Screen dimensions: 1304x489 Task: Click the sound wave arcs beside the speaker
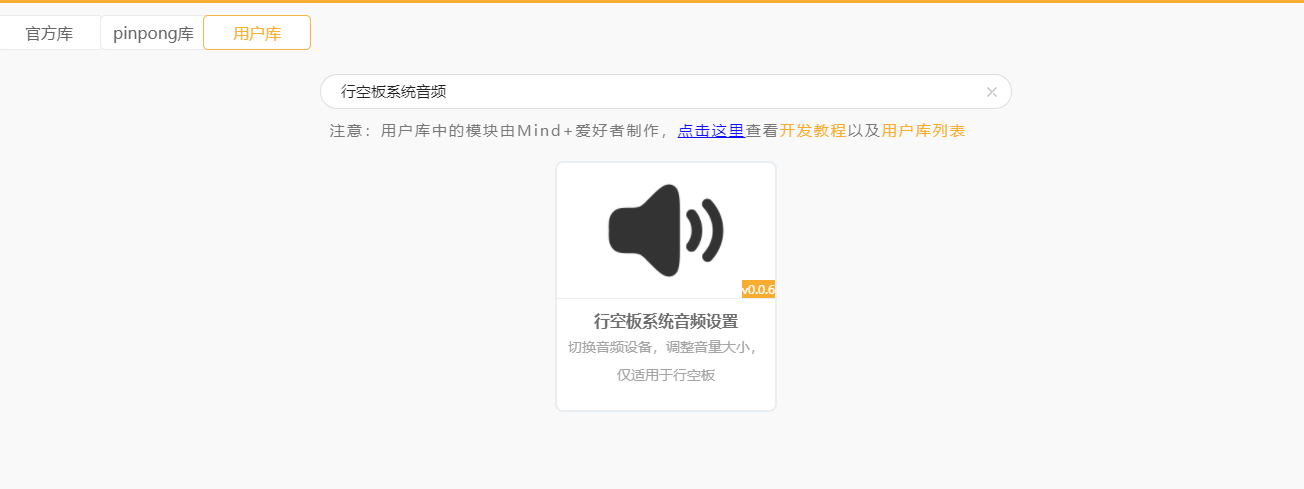705,231
